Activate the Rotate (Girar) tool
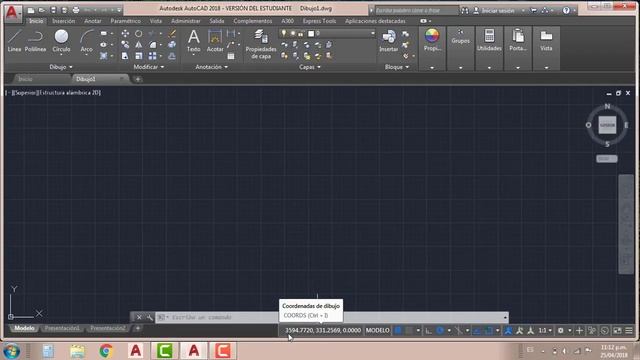The height and width of the screenshot is (360, 640). (139, 33)
